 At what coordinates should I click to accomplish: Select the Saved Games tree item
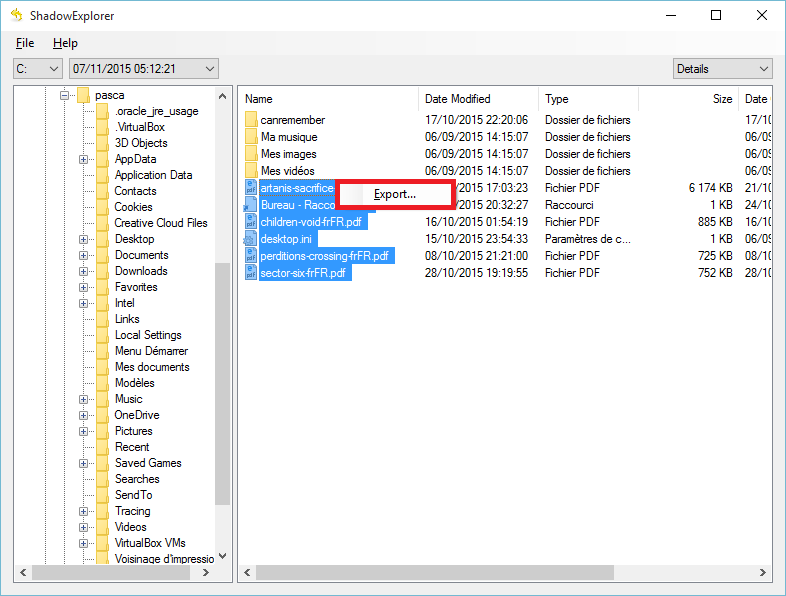148,463
